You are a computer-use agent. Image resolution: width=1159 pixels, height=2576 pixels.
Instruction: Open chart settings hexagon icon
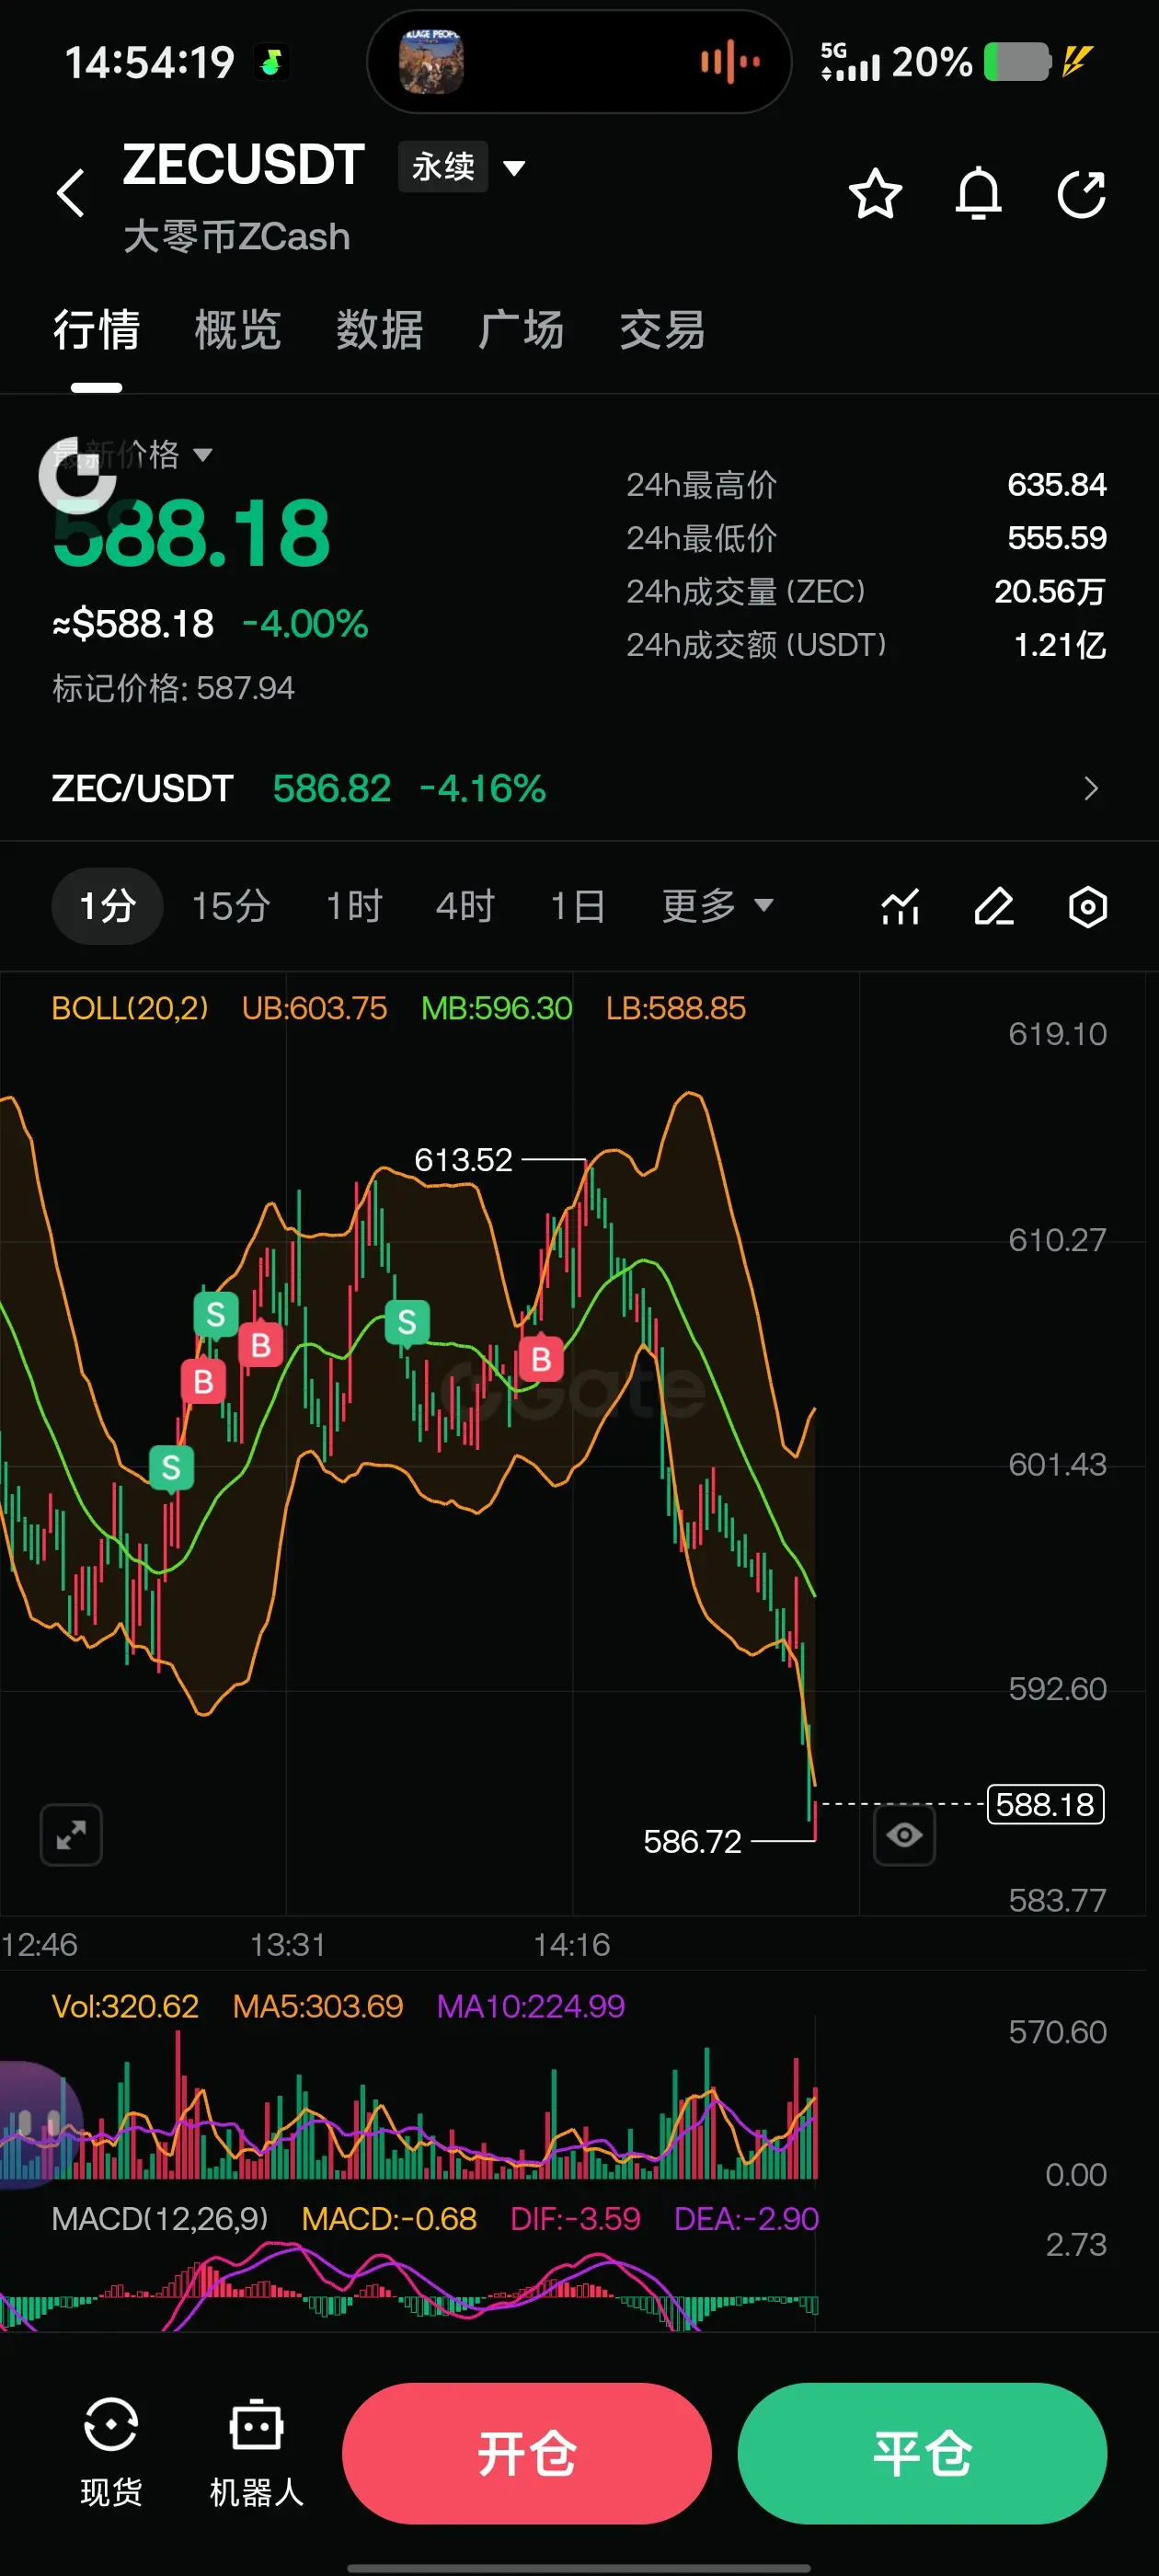pyautogui.click(x=1088, y=907)
